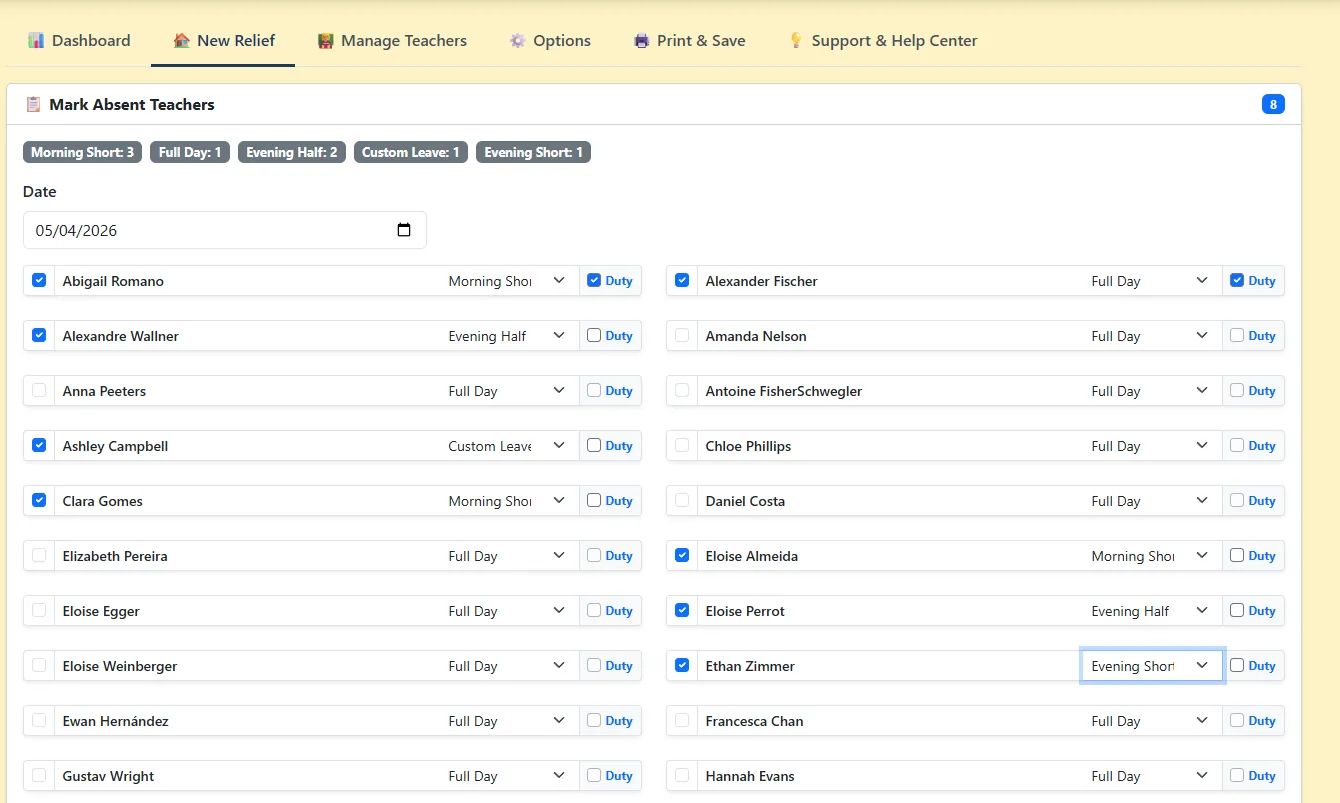Screen dimensions: 1340x803
Task: Click the New Relief house icon
Action: 181,41
